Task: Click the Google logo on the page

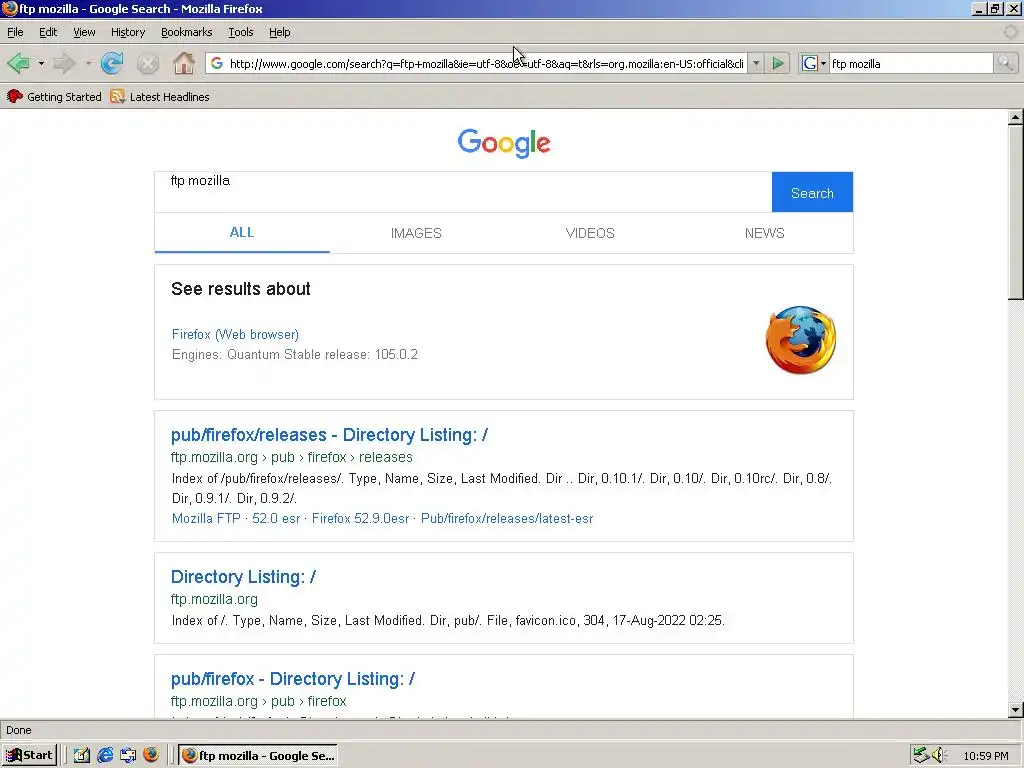Action: coord(504,143)
